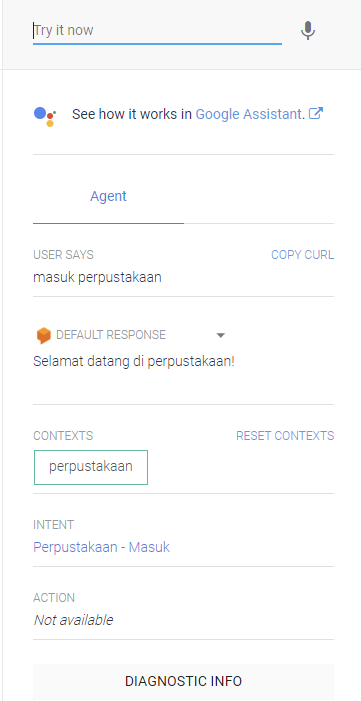The image size is (361, 701).
Task: Click the user query text masuk perpustakaan
Action: pyautogui.click(x=98, y=278)
